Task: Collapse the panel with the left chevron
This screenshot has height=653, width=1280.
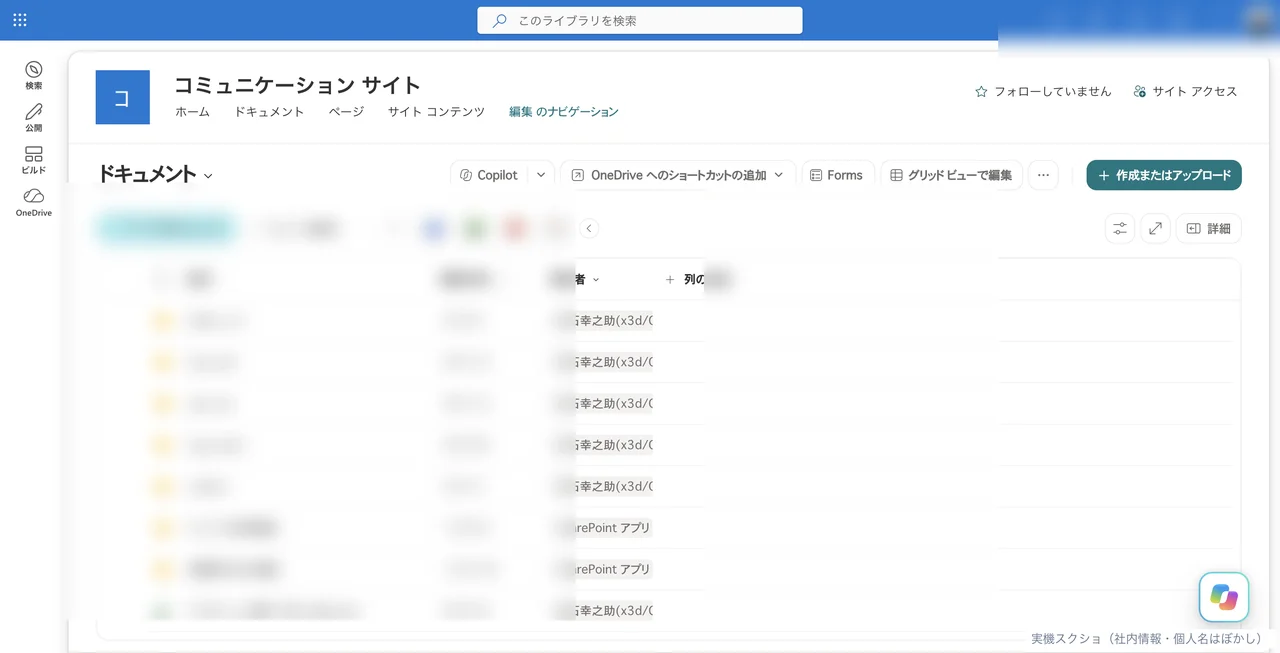Action: click(589, 228)
